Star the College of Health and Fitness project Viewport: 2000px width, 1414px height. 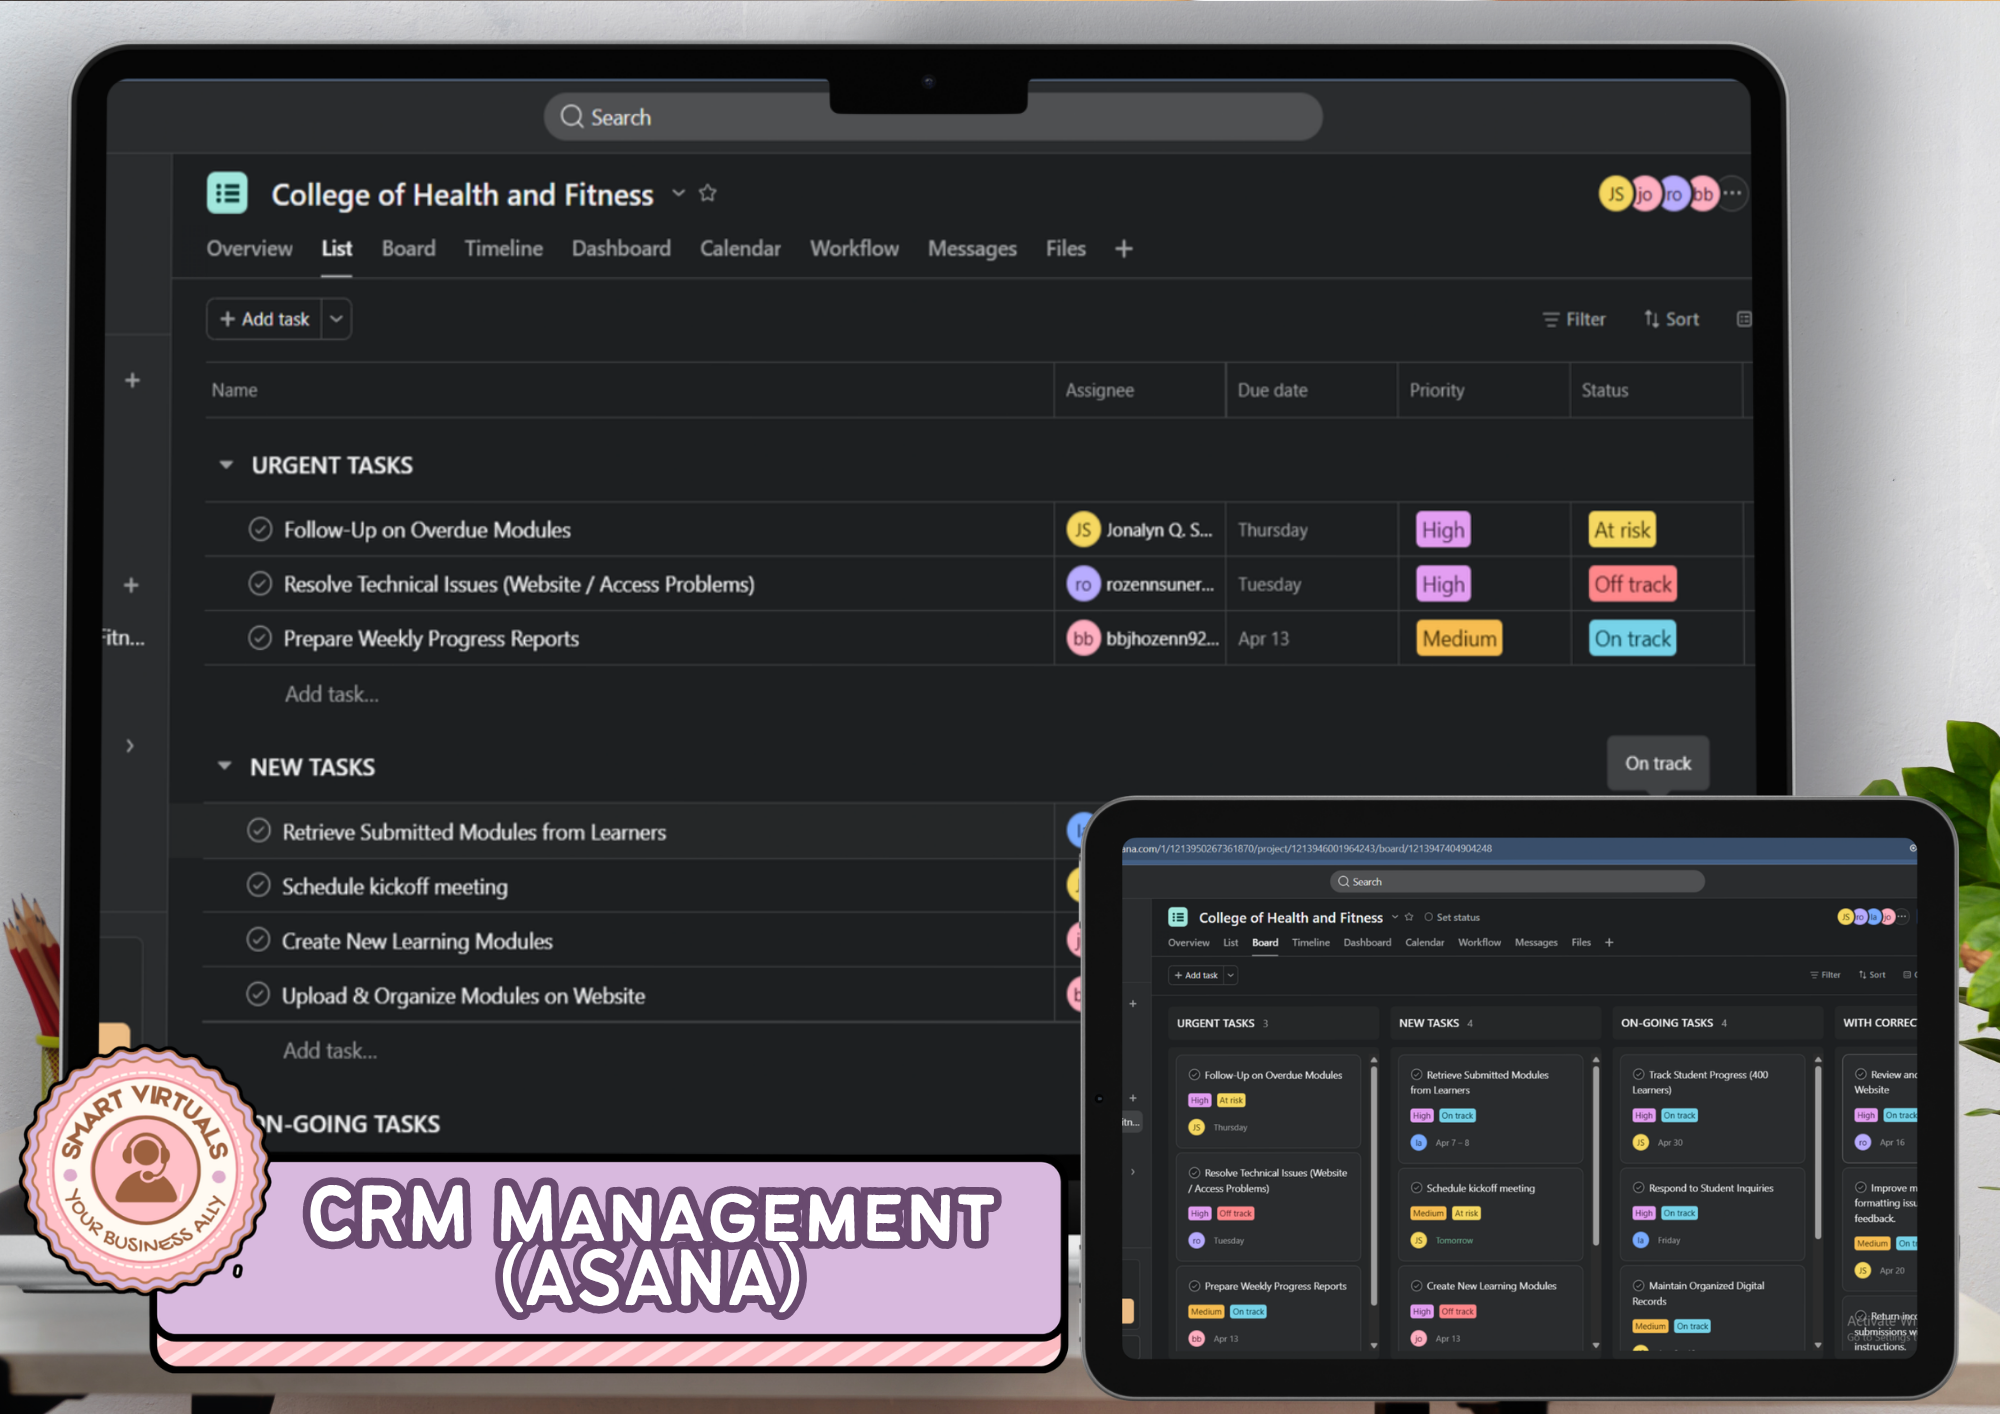tap(708, 193)
